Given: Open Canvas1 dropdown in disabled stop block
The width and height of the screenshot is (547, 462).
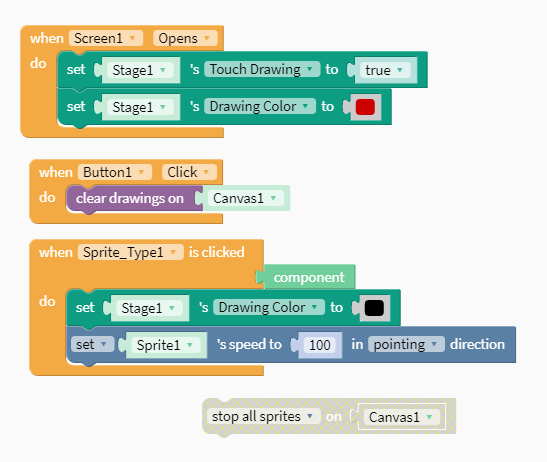Looking at the screenshot, I should pos(402,417).
